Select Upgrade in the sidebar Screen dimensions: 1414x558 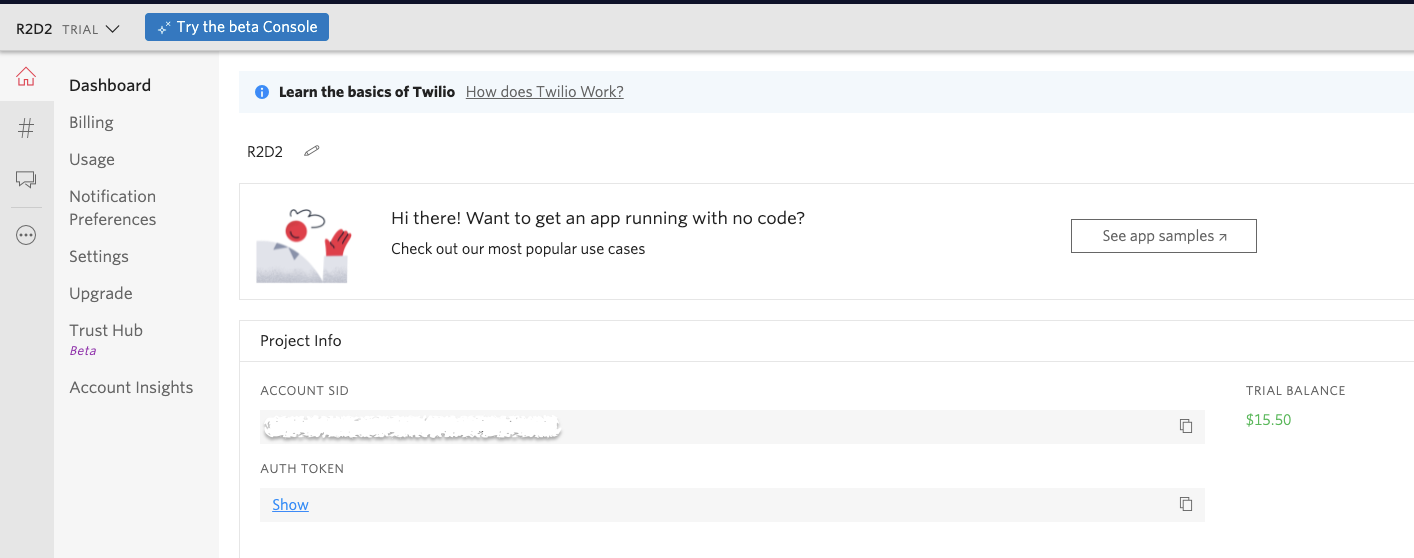coord(101,293)
